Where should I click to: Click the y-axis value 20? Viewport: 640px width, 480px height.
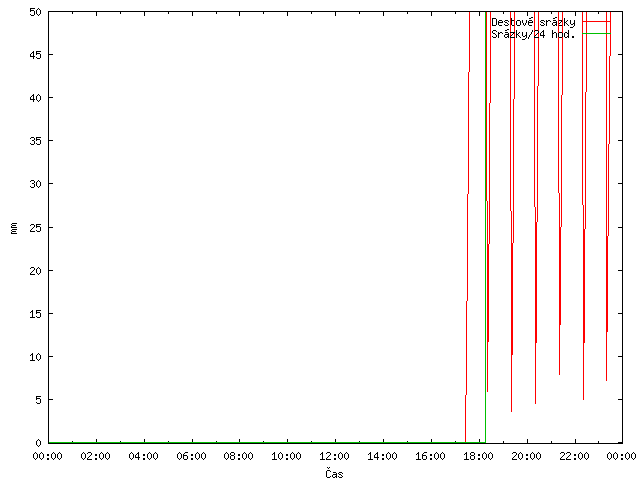click(36, 271)
